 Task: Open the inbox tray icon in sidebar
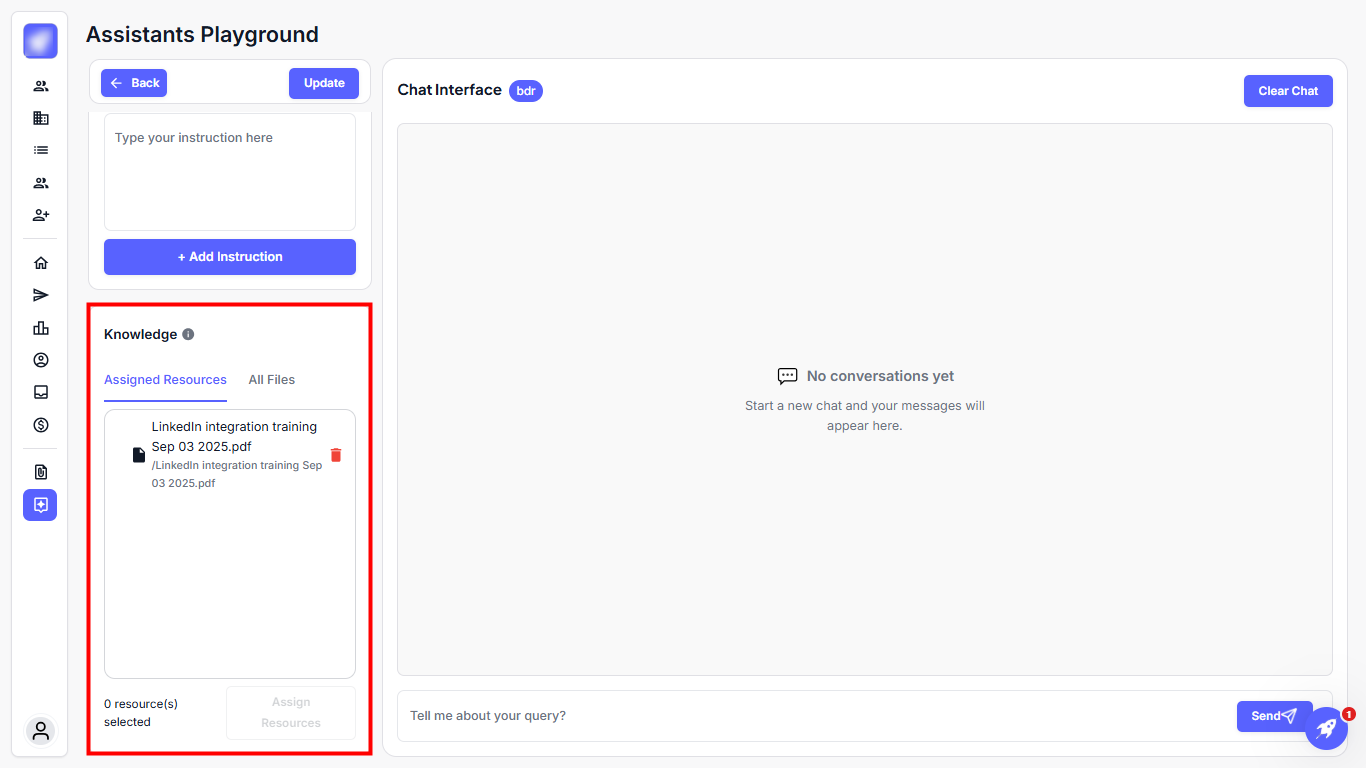[41, 392]
